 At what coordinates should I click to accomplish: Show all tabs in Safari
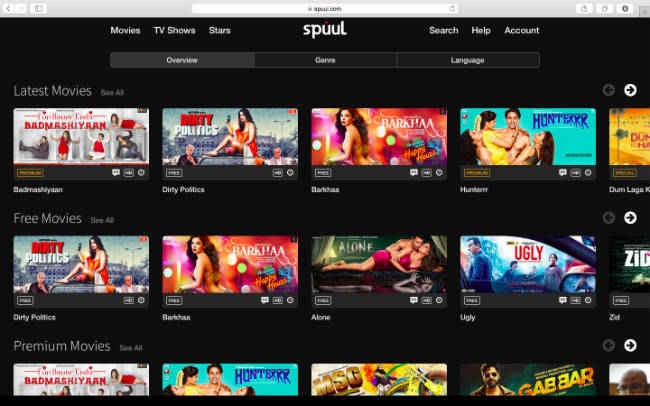(x=605, y=8)
